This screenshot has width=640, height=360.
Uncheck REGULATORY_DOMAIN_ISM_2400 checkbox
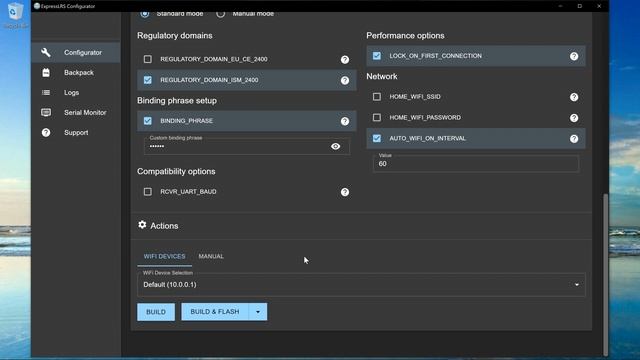click(x=148, y=80)
